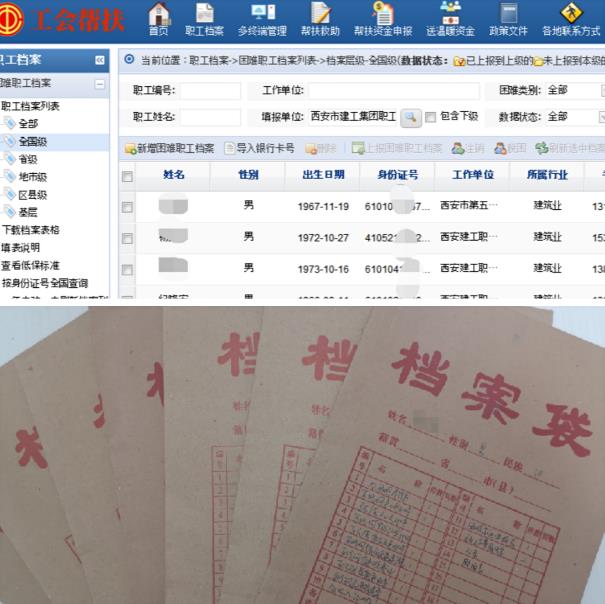Open 多终端管理 in top navigation
The height and width of the screenshot is (604, 605).
[262, 18]
